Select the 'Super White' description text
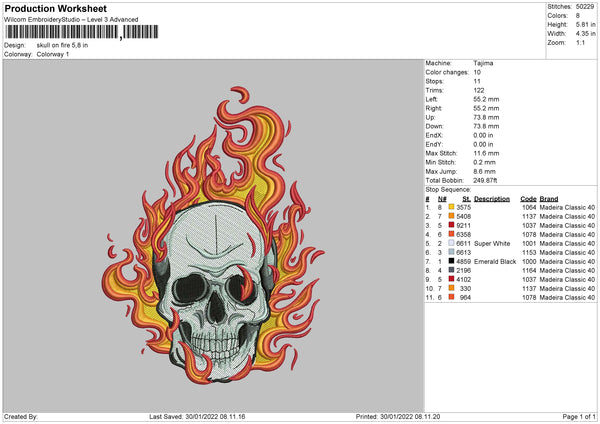 click(x=492, y=243)
